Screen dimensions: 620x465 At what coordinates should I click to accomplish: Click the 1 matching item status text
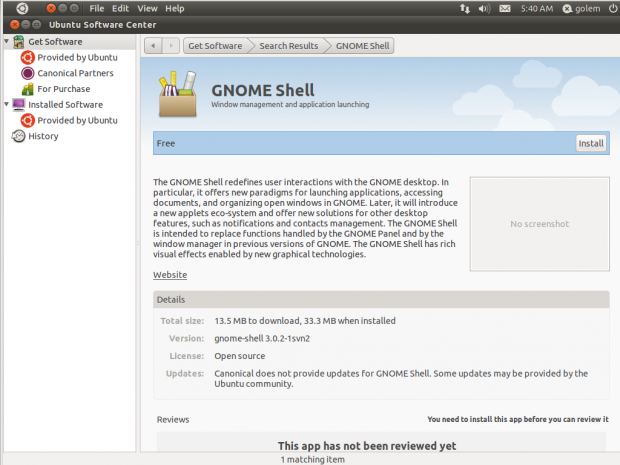312,459
